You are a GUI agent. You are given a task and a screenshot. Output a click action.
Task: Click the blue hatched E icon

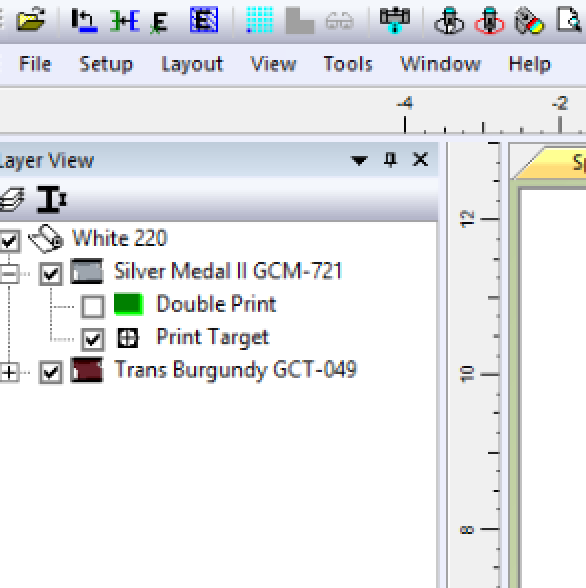204,20
